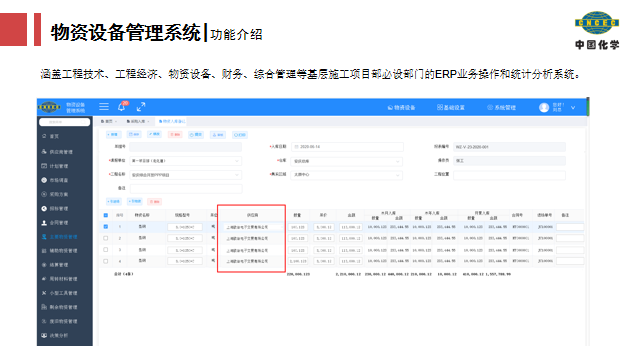Click the first blue add button in toolbar
The height and width of the screenshot is (360, 640).
pos(113,135)
